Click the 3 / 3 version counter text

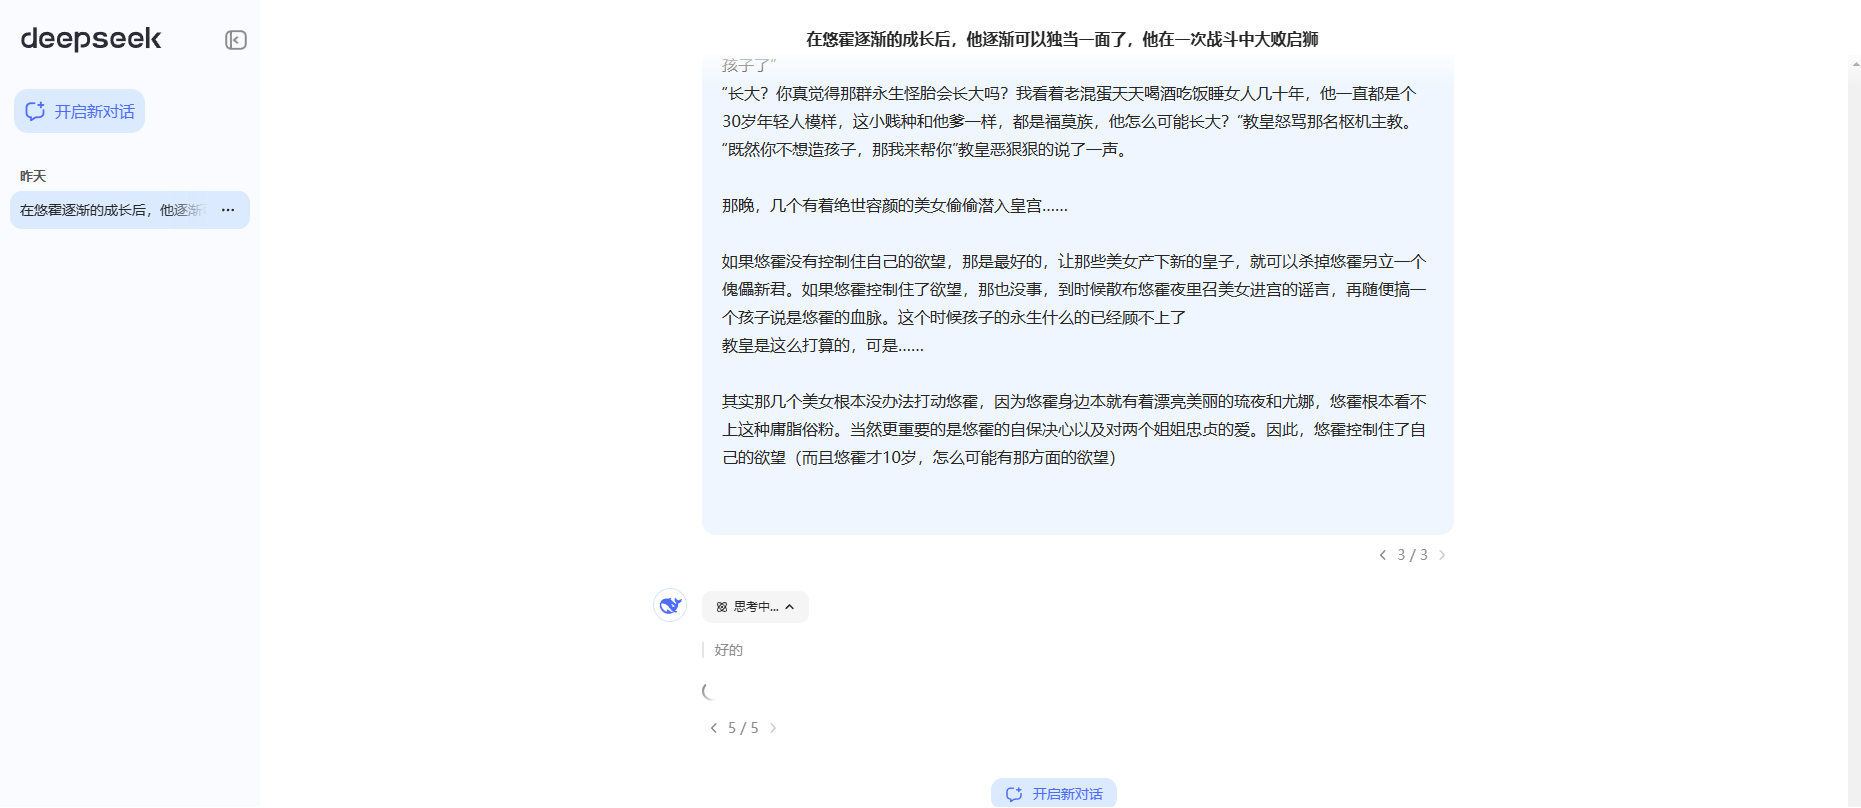1412,555
